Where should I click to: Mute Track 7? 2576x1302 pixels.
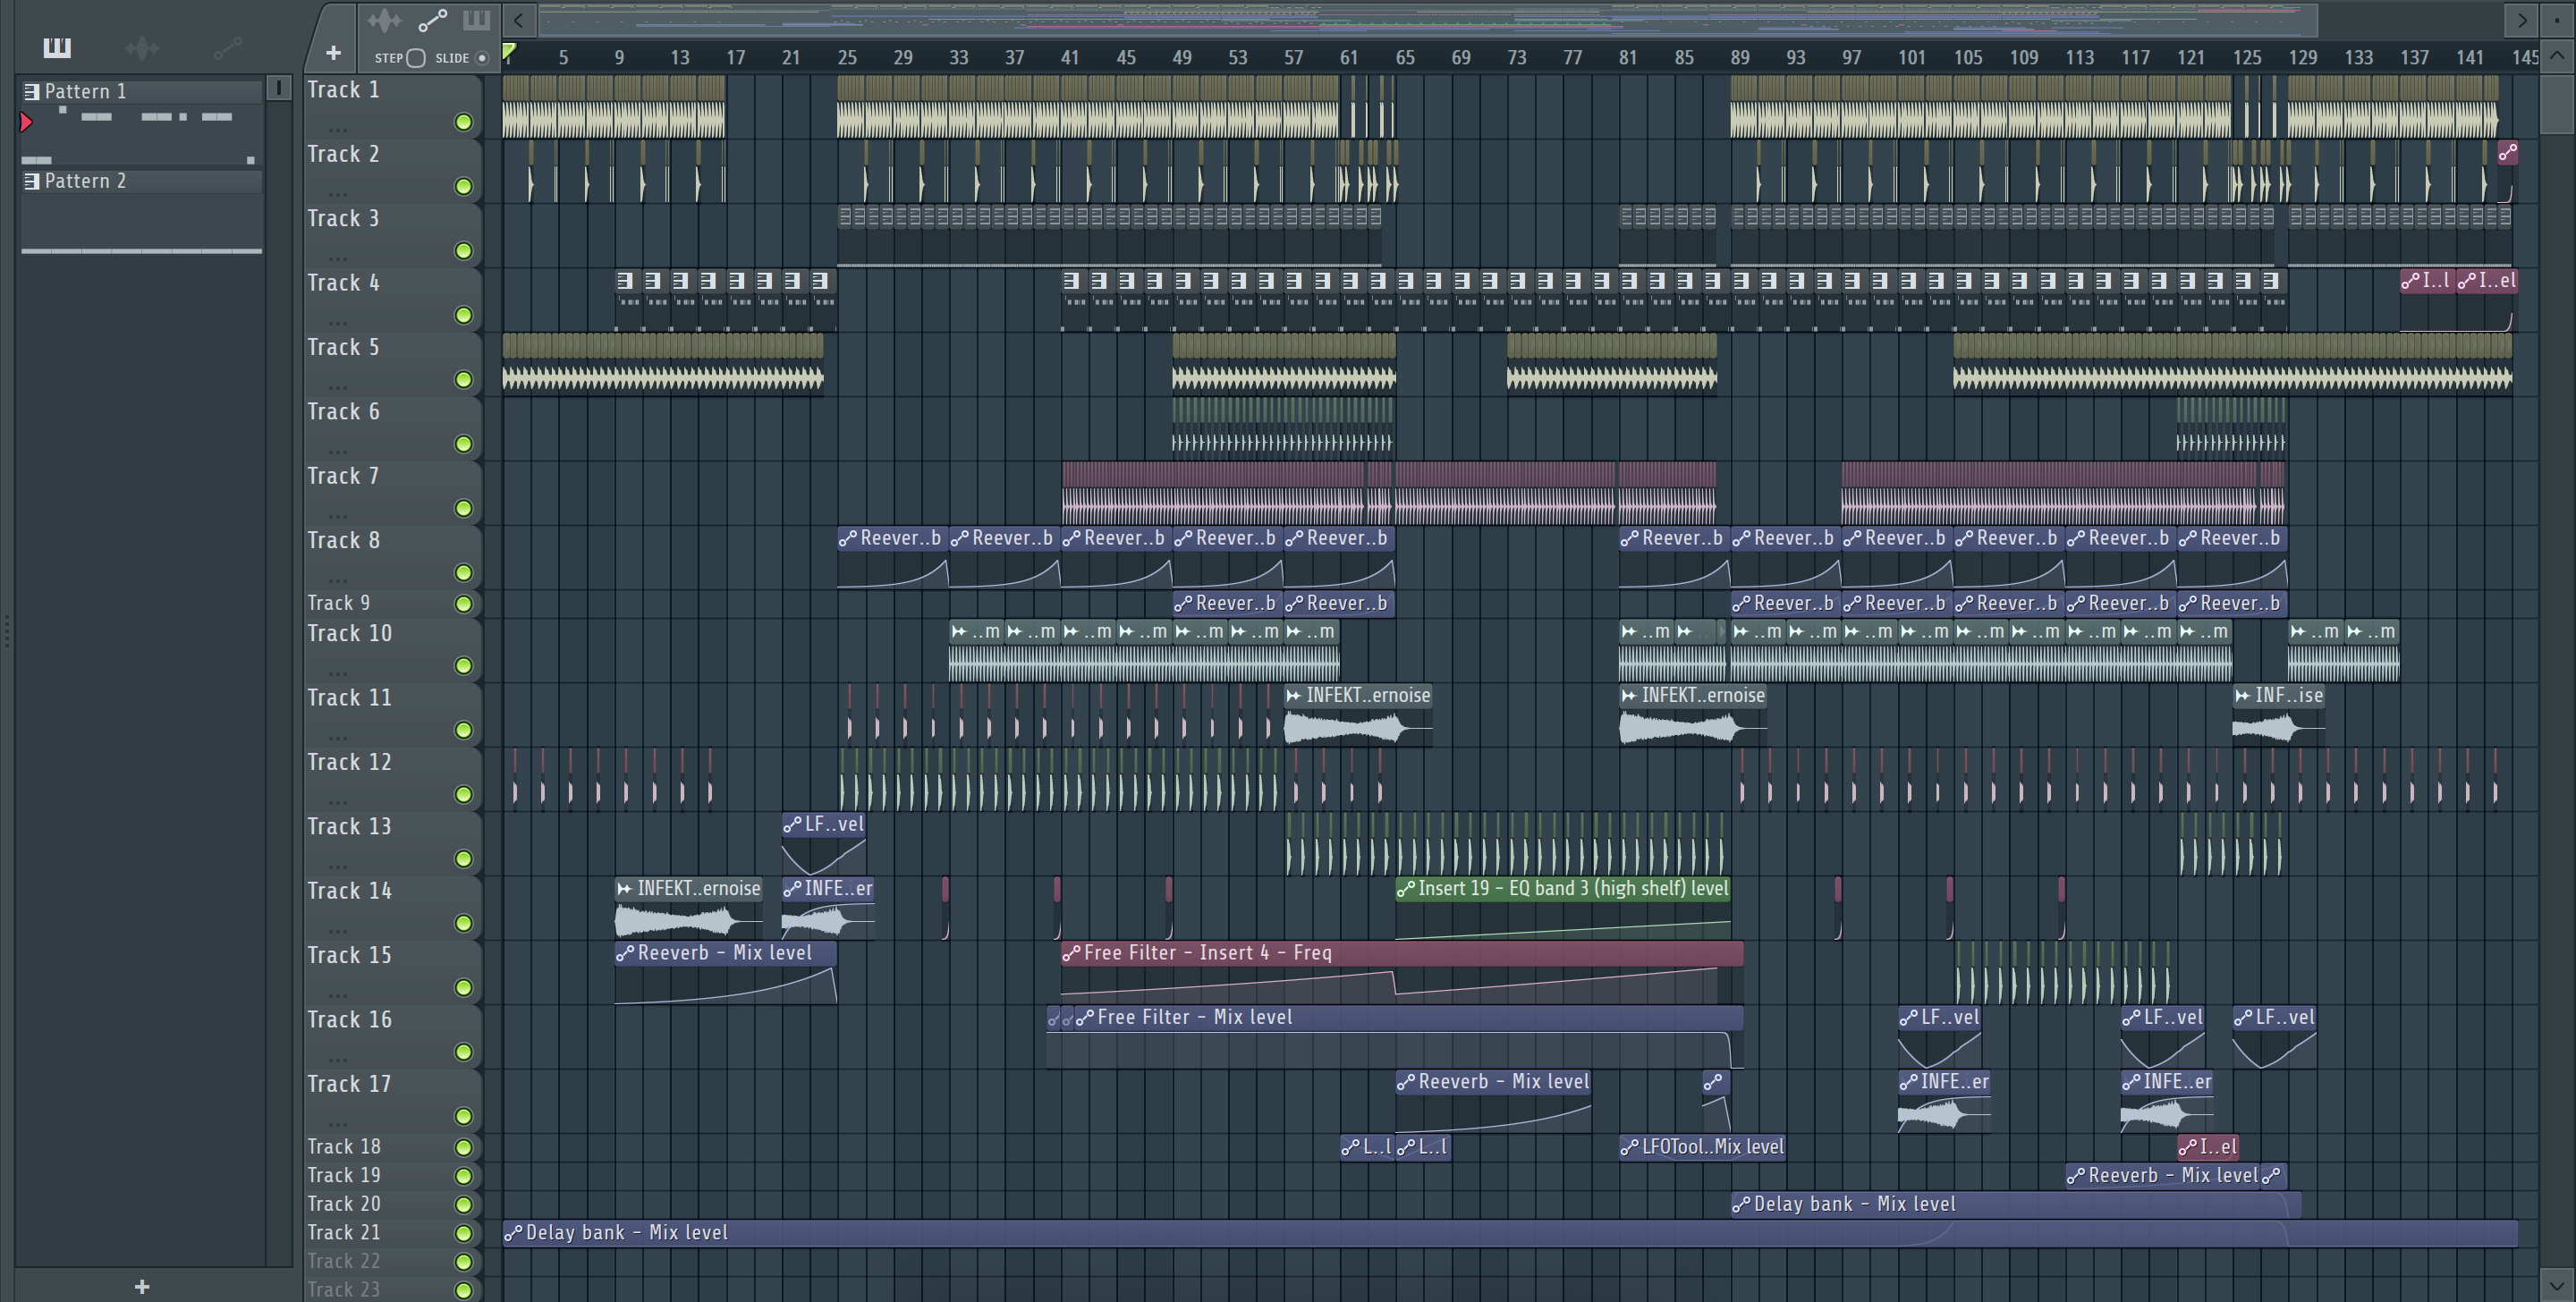[x=463, y=508]
